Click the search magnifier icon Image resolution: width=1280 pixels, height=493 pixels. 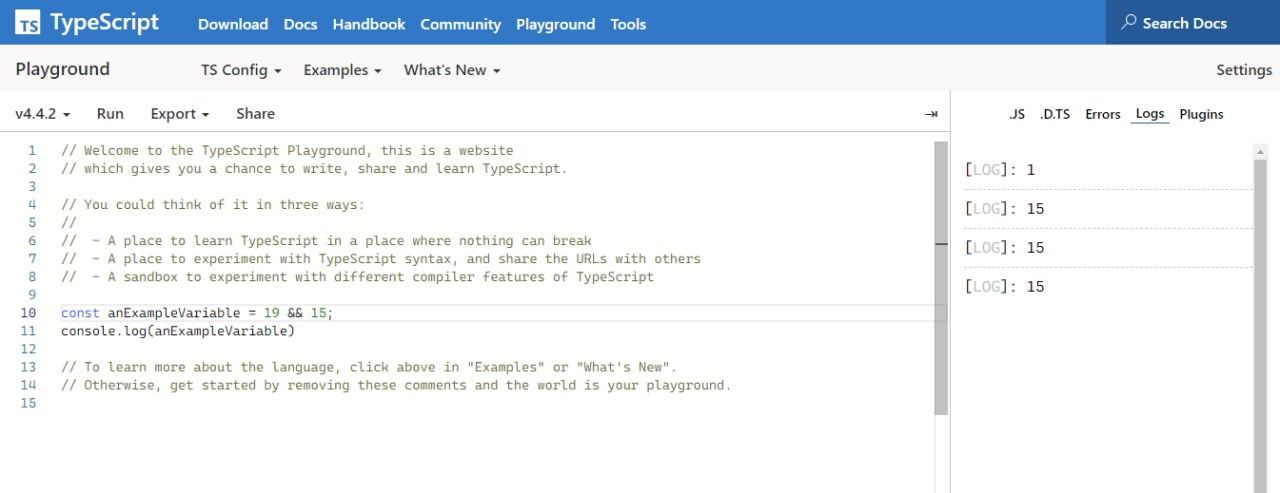click(1129, 22)
